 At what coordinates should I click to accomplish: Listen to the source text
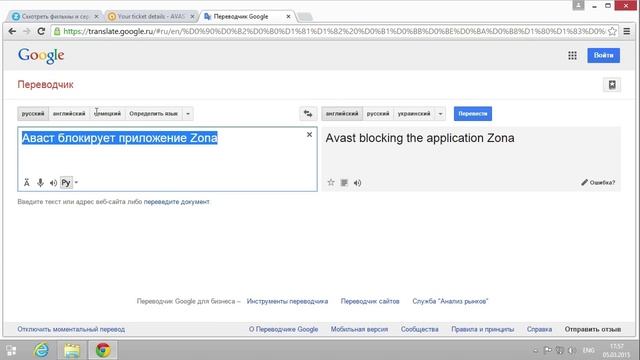(53, 182)
